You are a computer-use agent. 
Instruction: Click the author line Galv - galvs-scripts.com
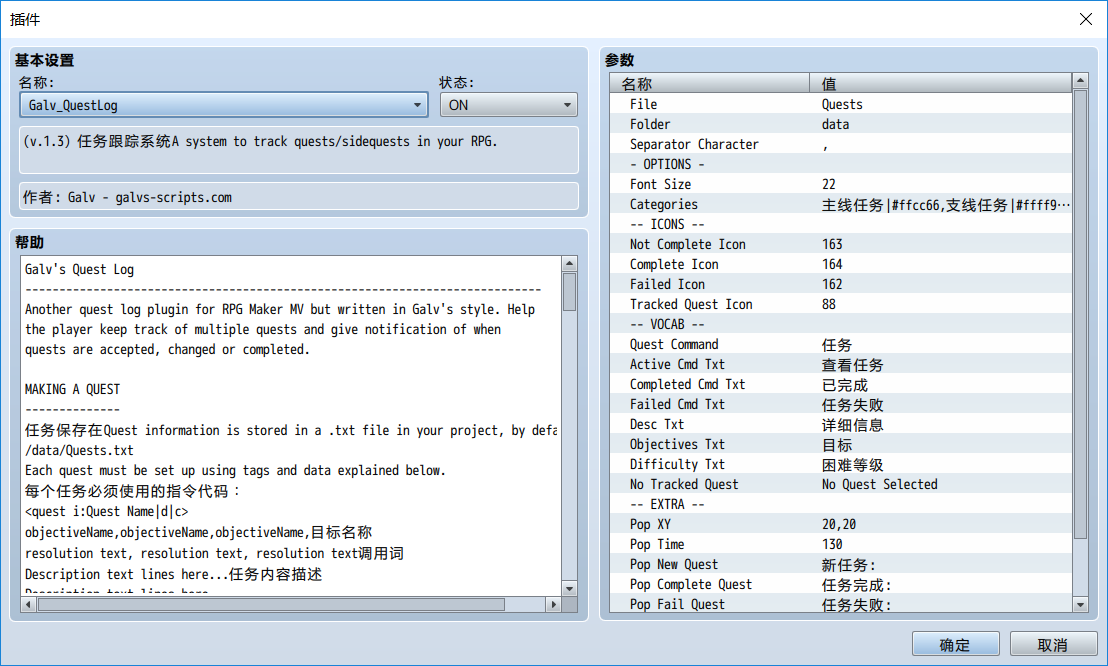(x=299, y=197)
